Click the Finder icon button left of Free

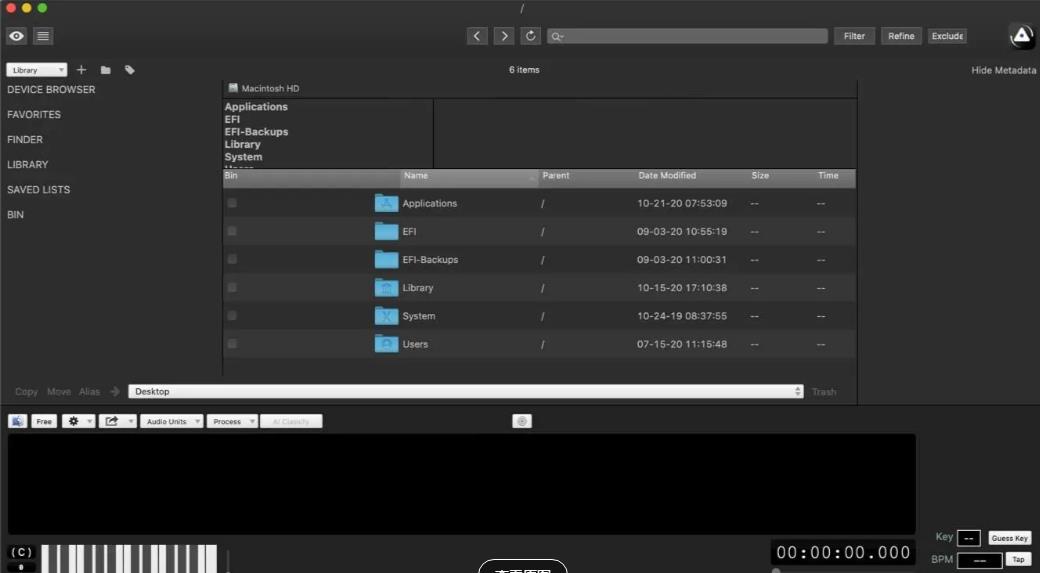17,422
